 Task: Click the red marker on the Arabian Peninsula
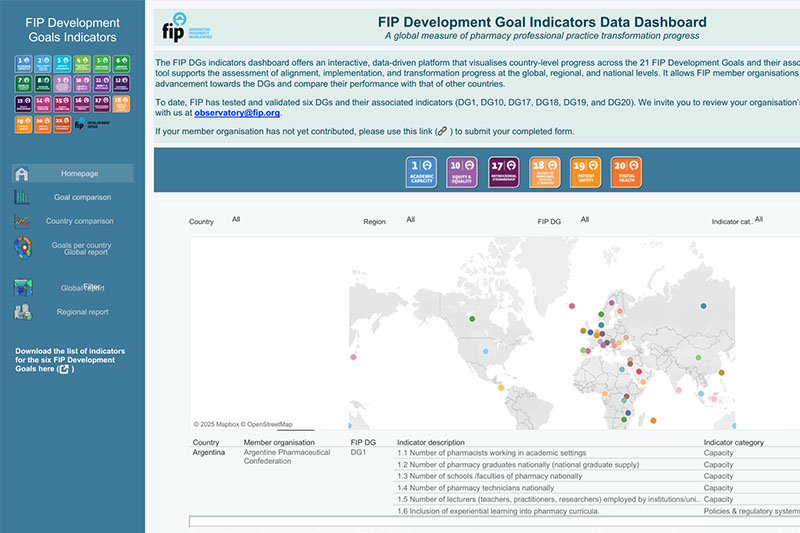639,372
